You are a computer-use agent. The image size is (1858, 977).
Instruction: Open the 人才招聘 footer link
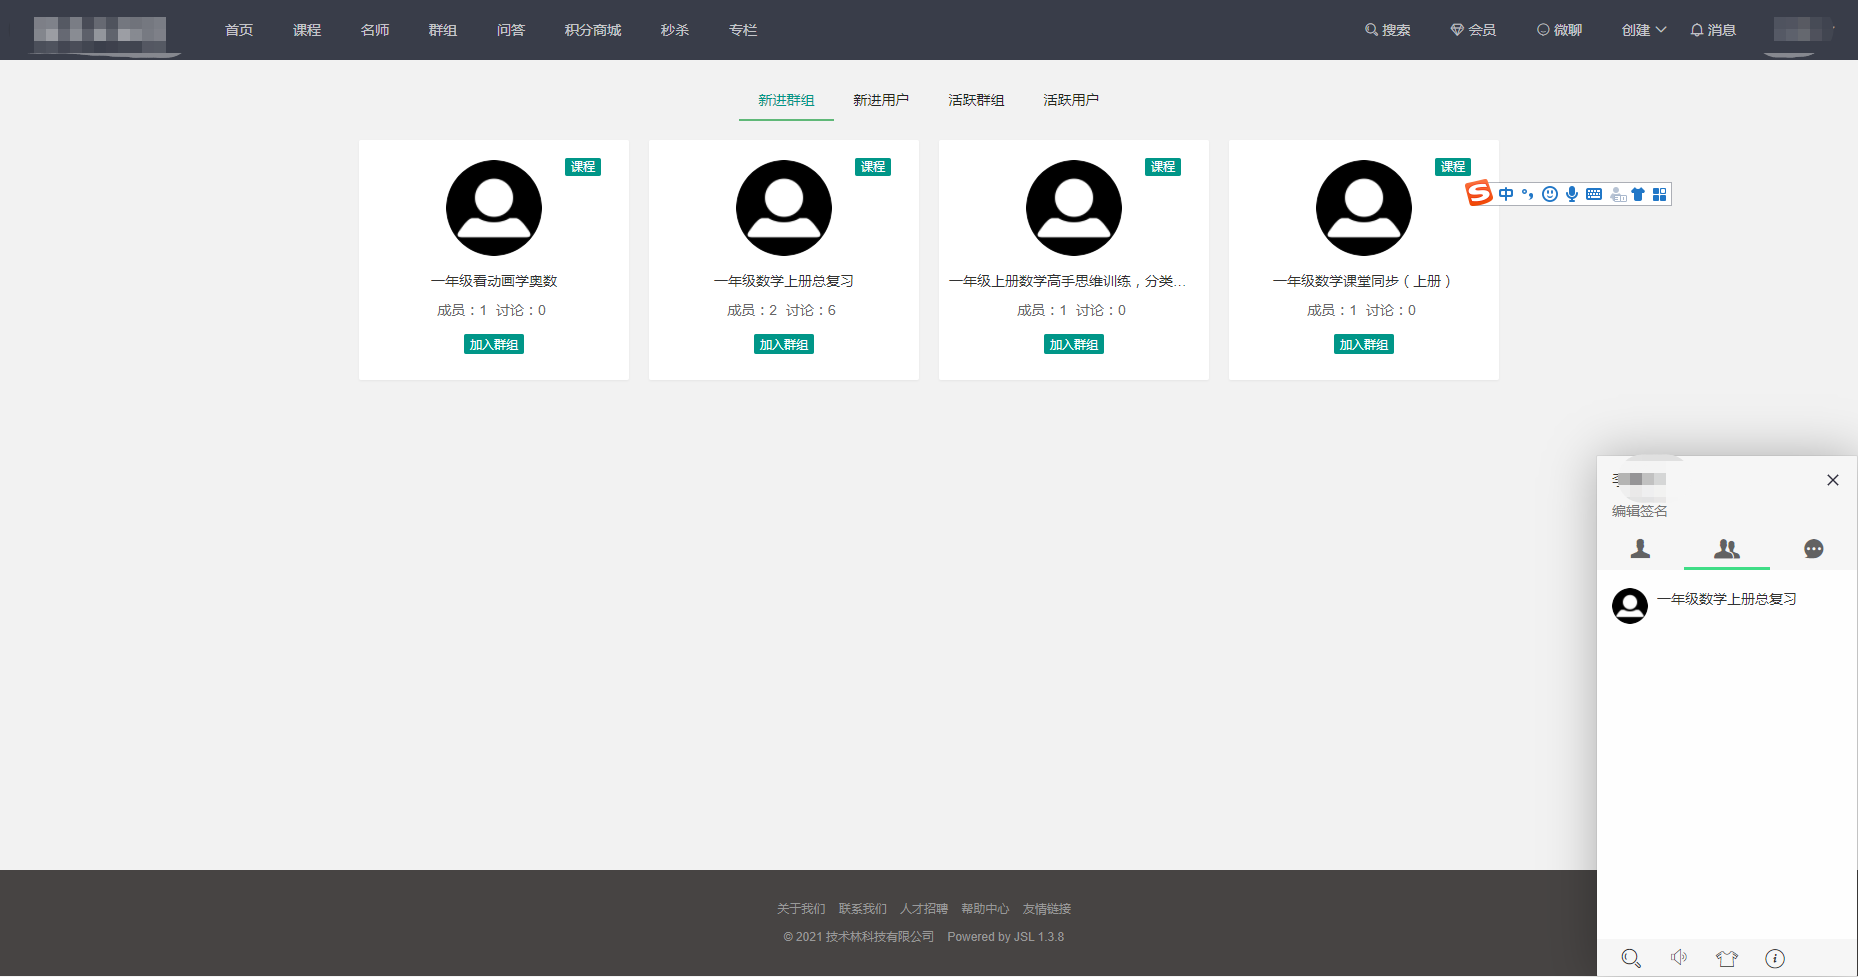tap(924, 909)
